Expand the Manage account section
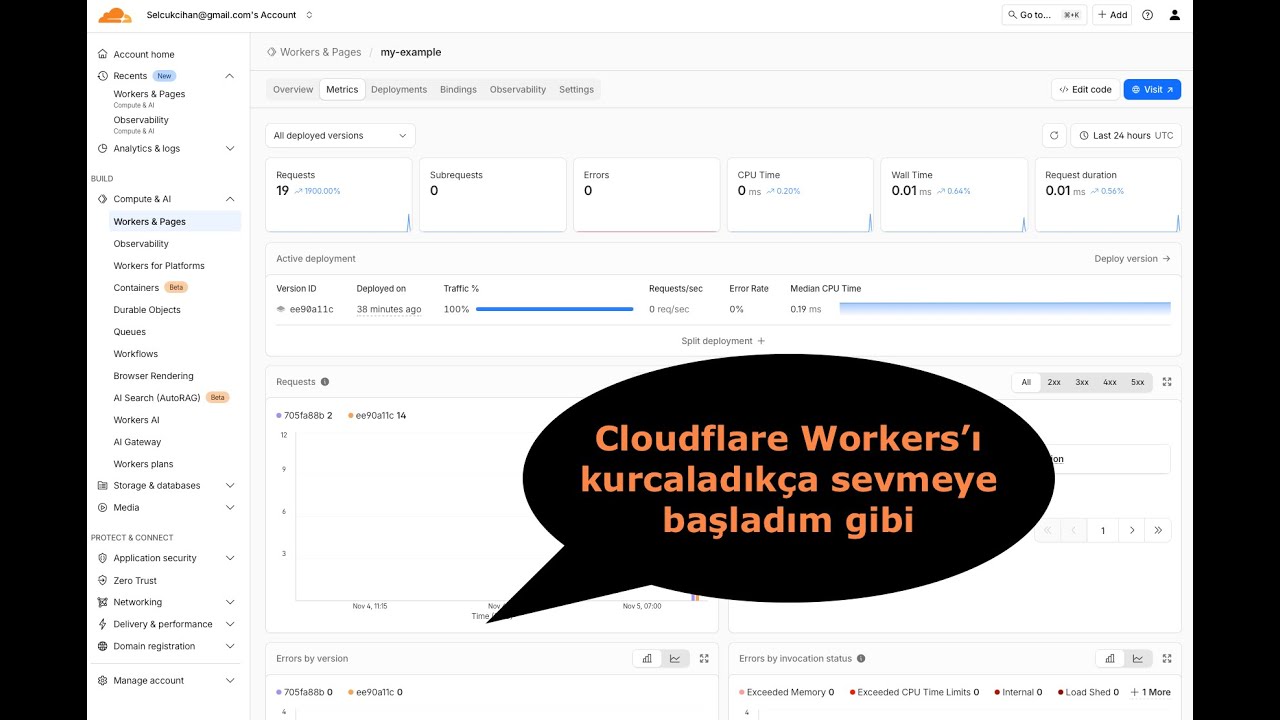1280x720 pixels. click(229, 680)
